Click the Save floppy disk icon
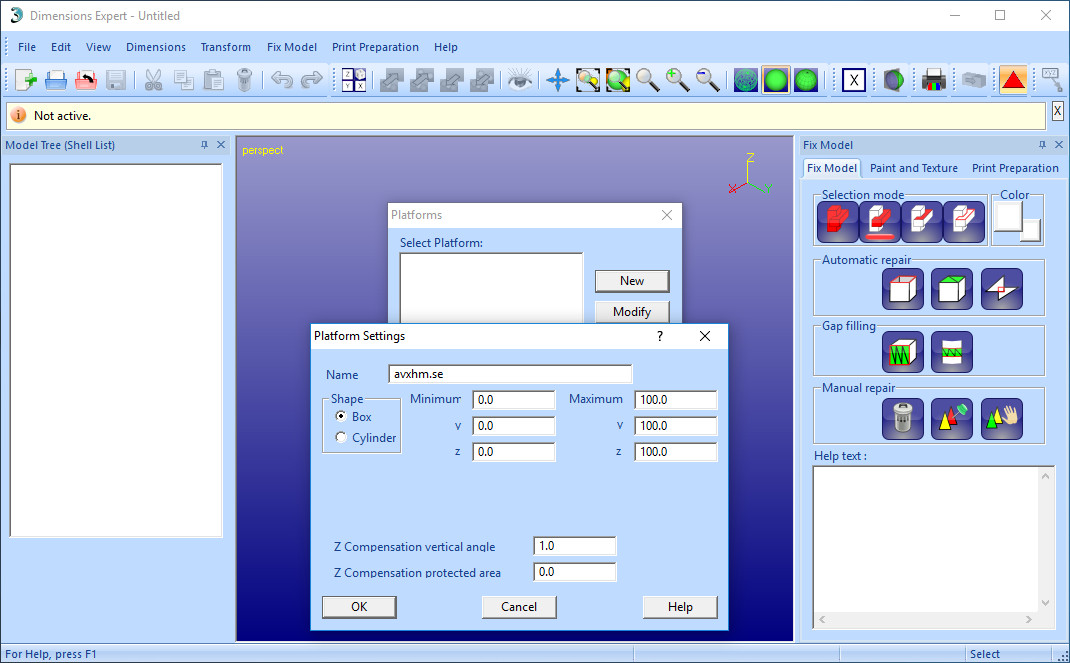The image size is (1070, 663). [x=116, y=80]
